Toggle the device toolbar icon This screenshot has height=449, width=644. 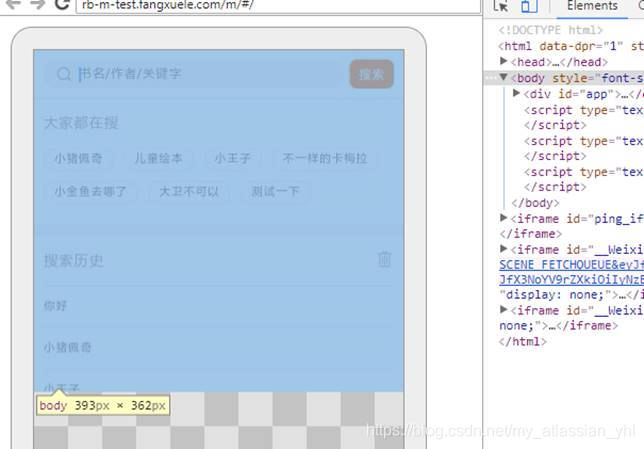(529, 6)
